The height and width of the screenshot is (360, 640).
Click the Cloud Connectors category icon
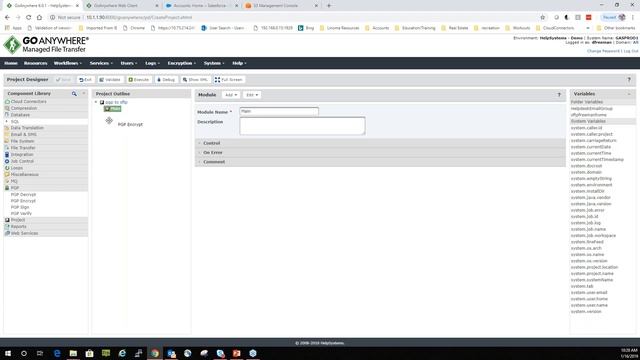[7, 102]
